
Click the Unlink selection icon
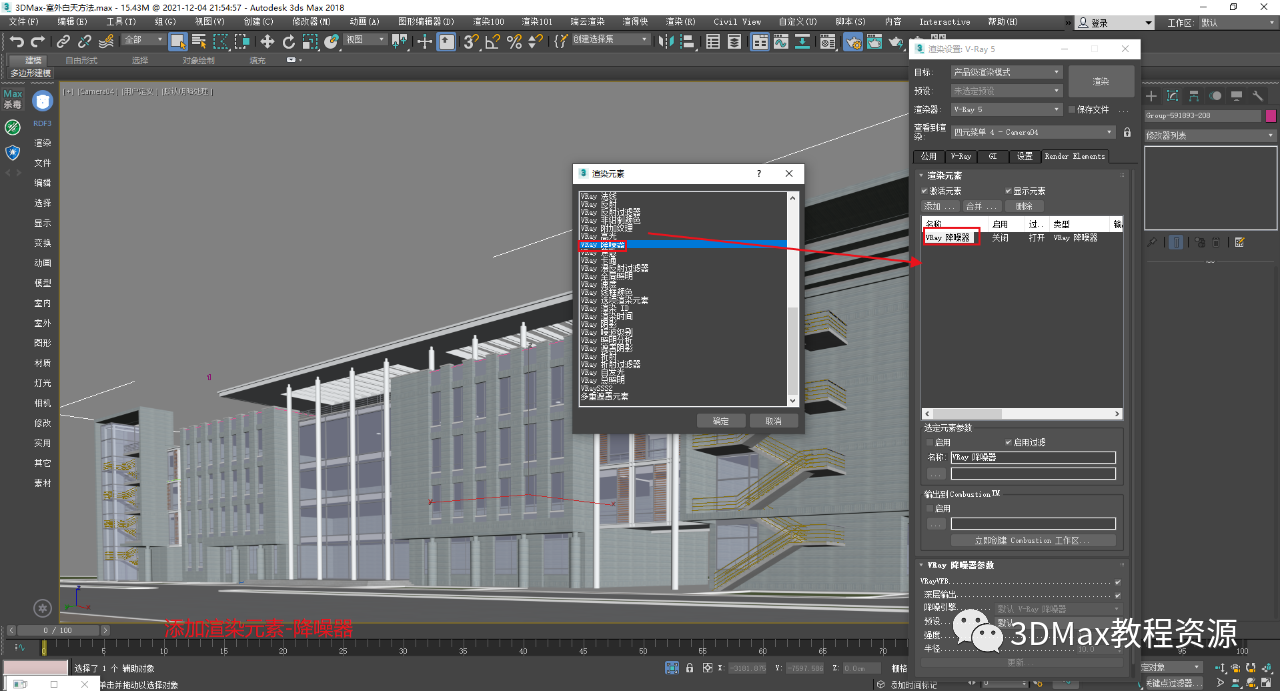84,41
